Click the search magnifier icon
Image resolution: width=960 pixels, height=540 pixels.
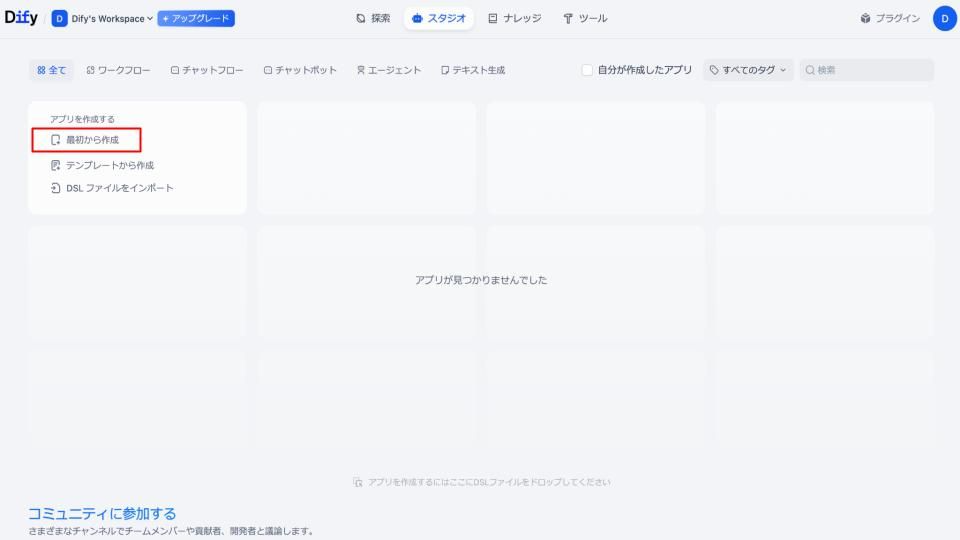pyautogui.click(x=810, y=70)
